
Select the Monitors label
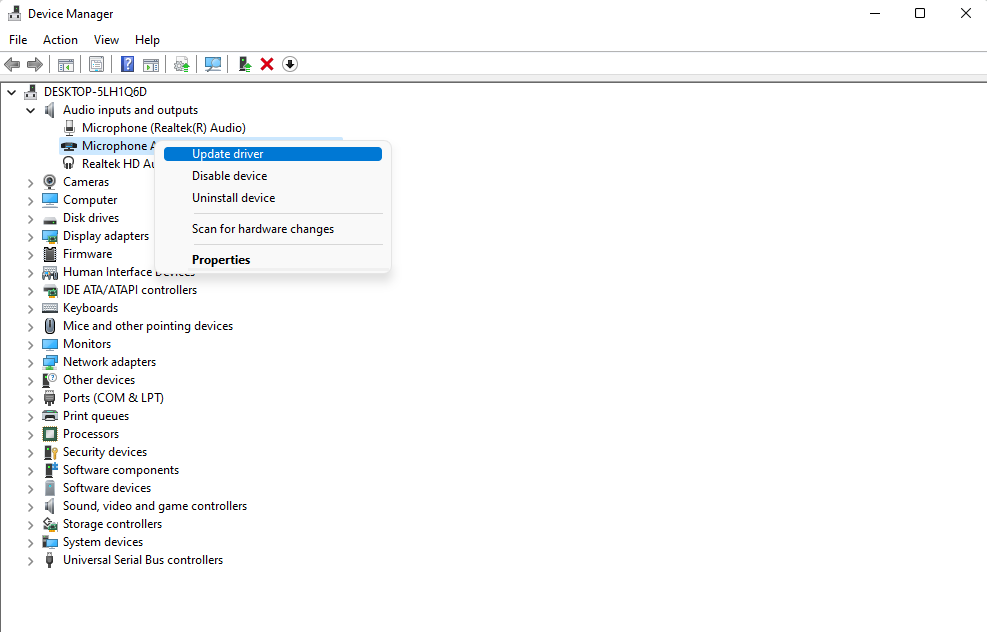pyautogui.click(x=87, y=344)
